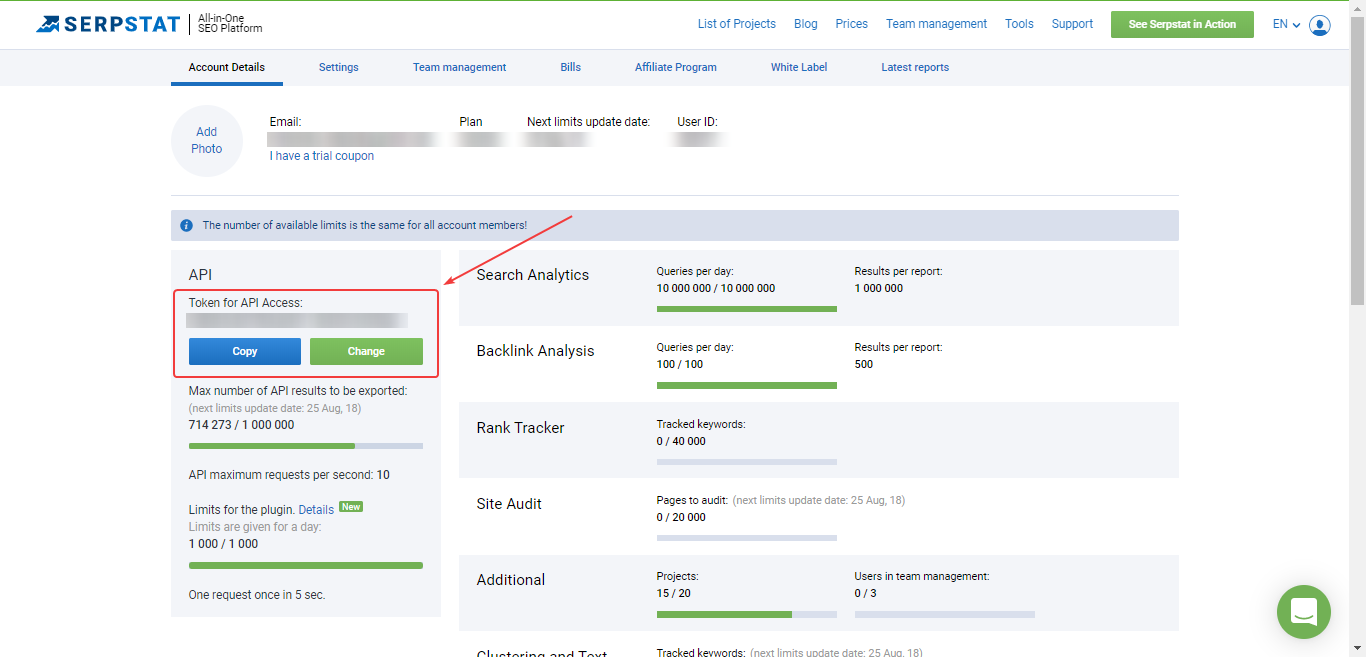The image size is (1366, 657).
Task: Click the API panel heading
Action: 200,274
